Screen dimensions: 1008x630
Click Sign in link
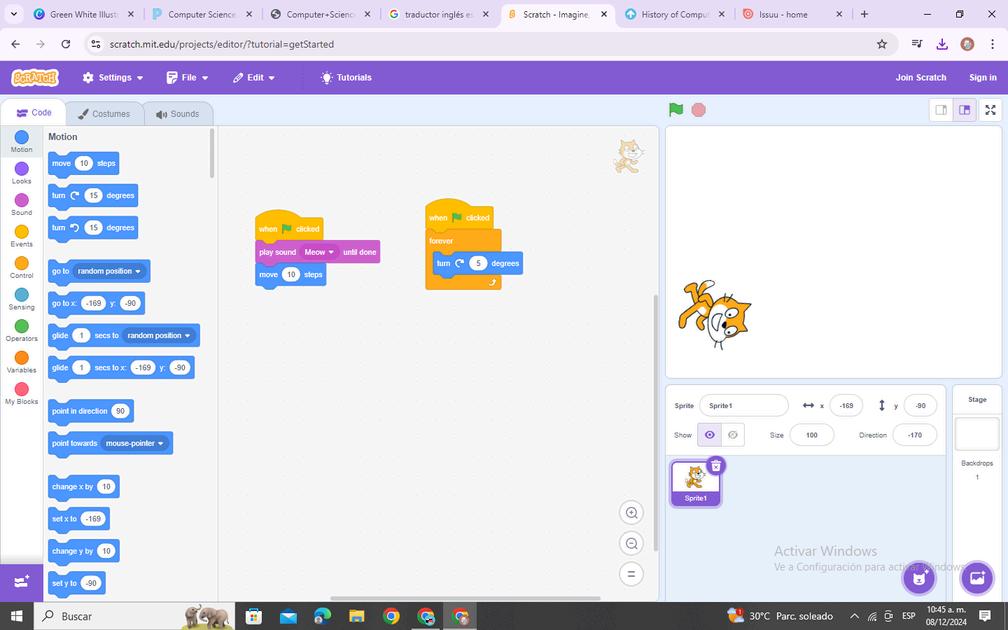982,77
